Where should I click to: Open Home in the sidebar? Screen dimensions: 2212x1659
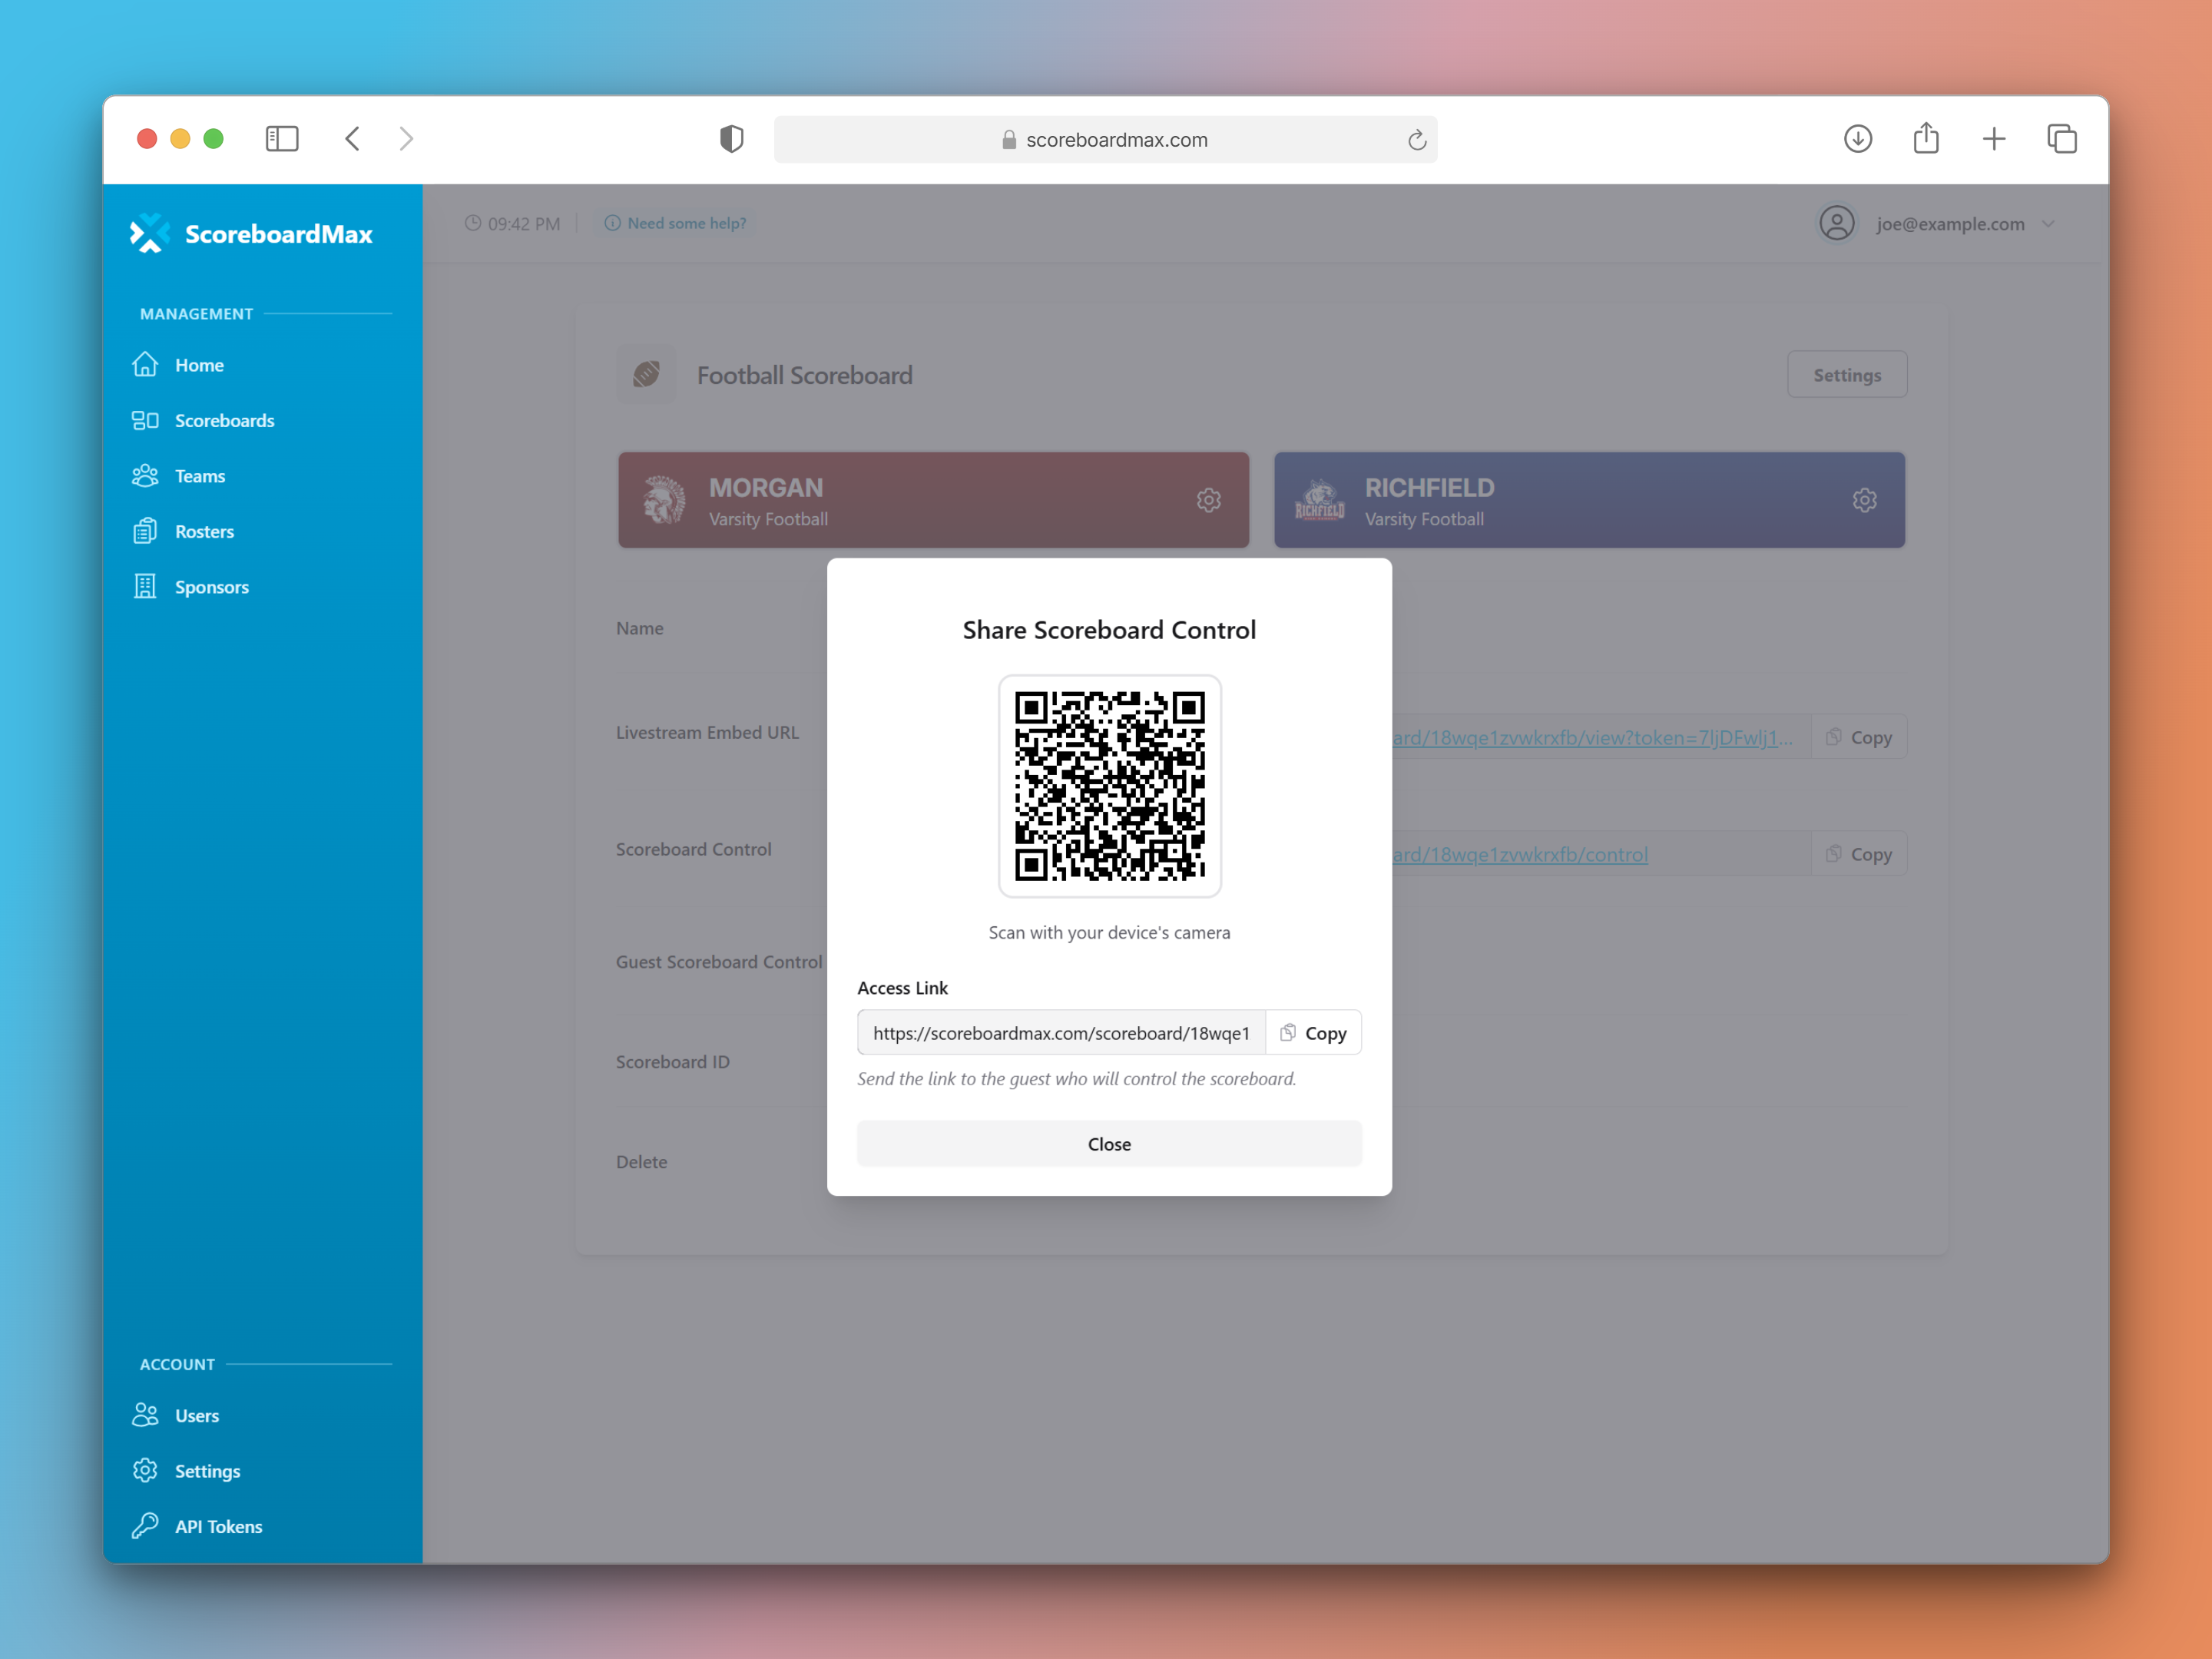(x=199, y=365)
